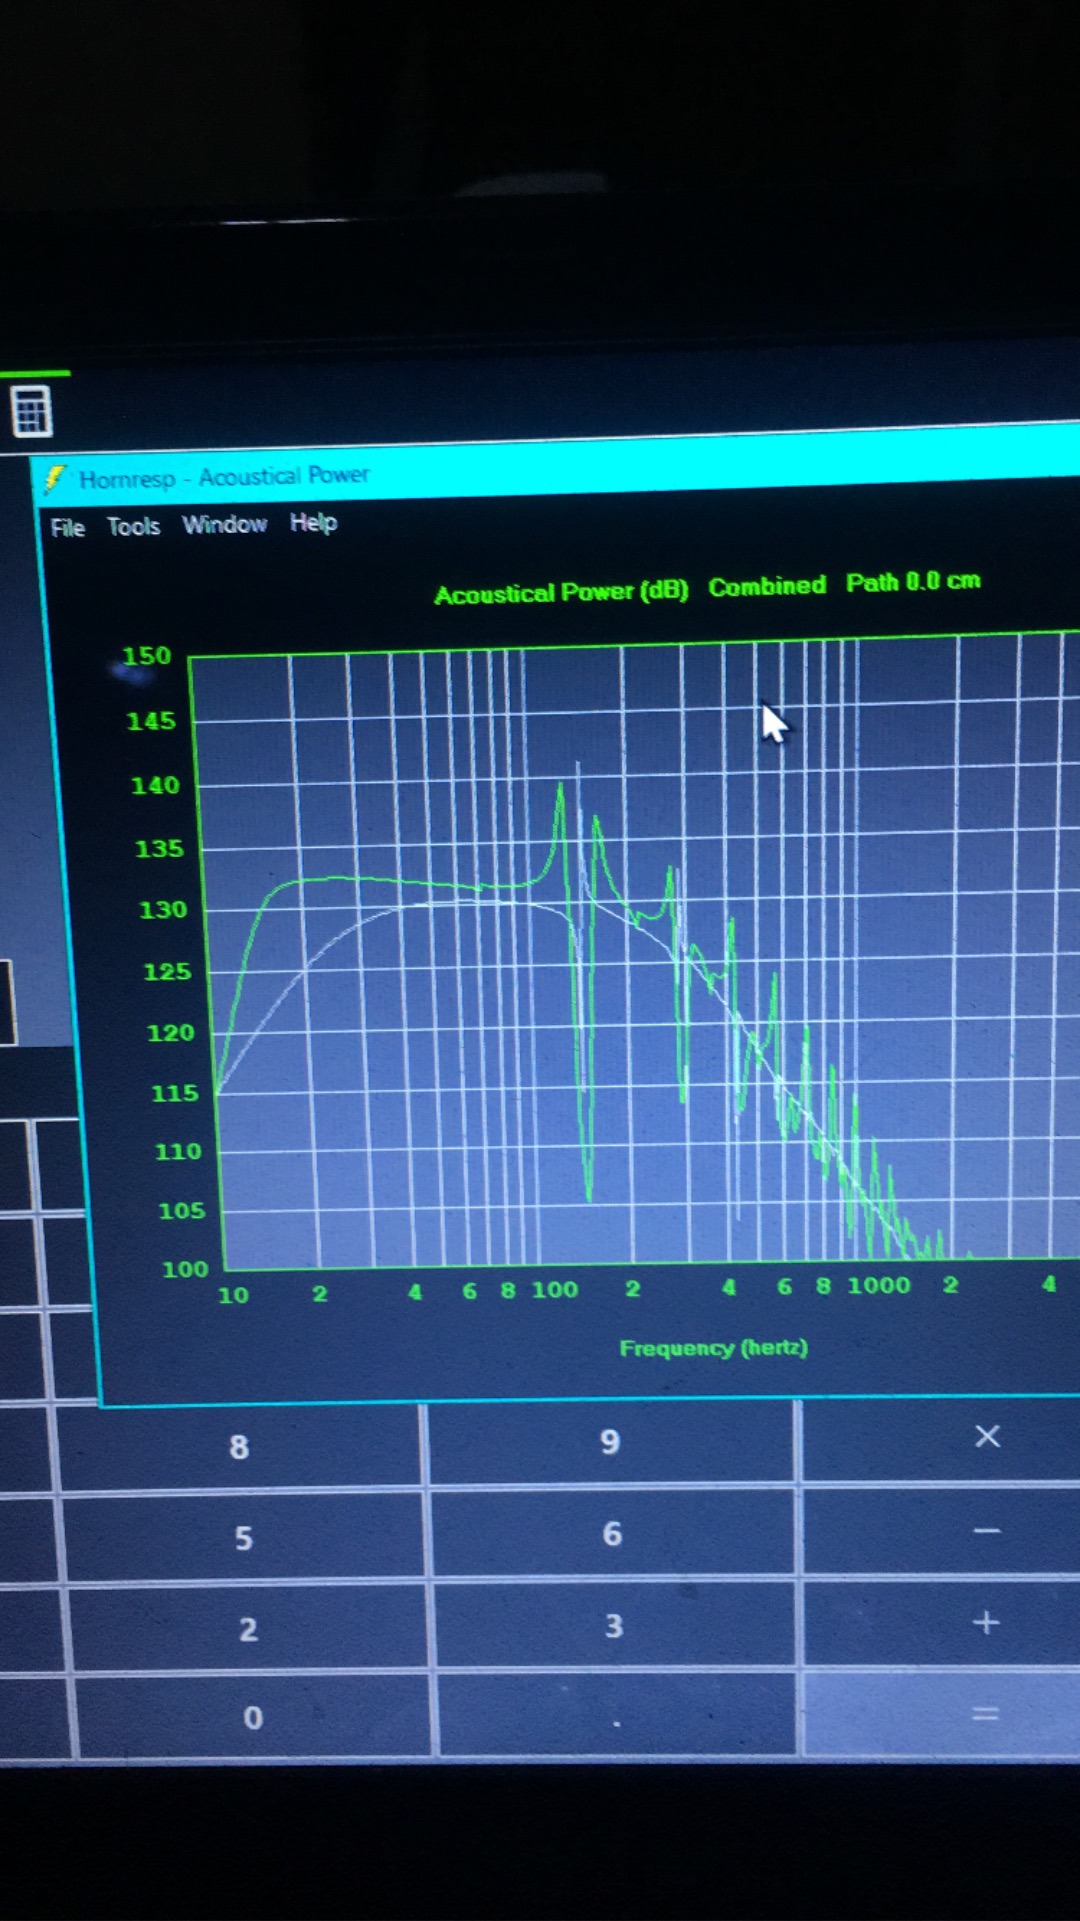
Task: Click the 2 key on Calculator
Action: 249,1630
